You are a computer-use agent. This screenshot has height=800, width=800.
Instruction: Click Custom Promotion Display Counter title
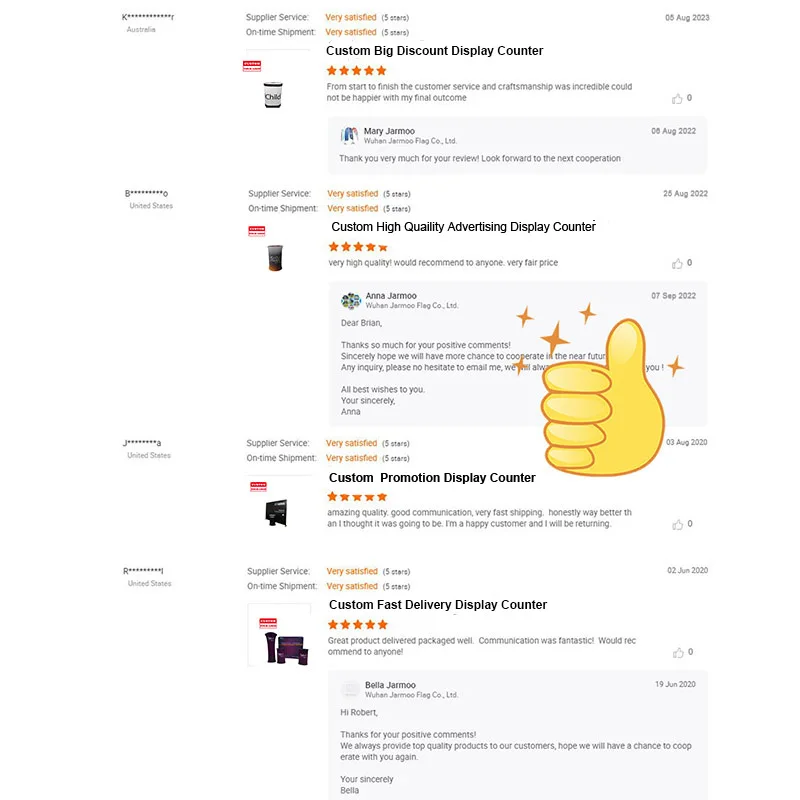point(432,478)
